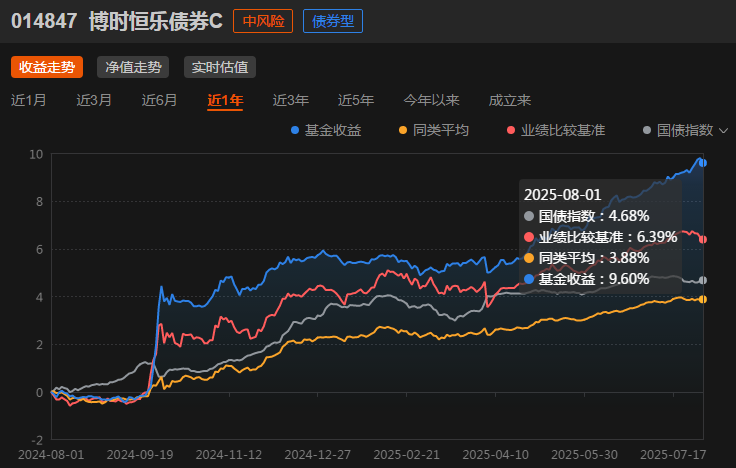The image size is (736, 468).
Task: Click the 中风险 risk tag
Action: 263,21
